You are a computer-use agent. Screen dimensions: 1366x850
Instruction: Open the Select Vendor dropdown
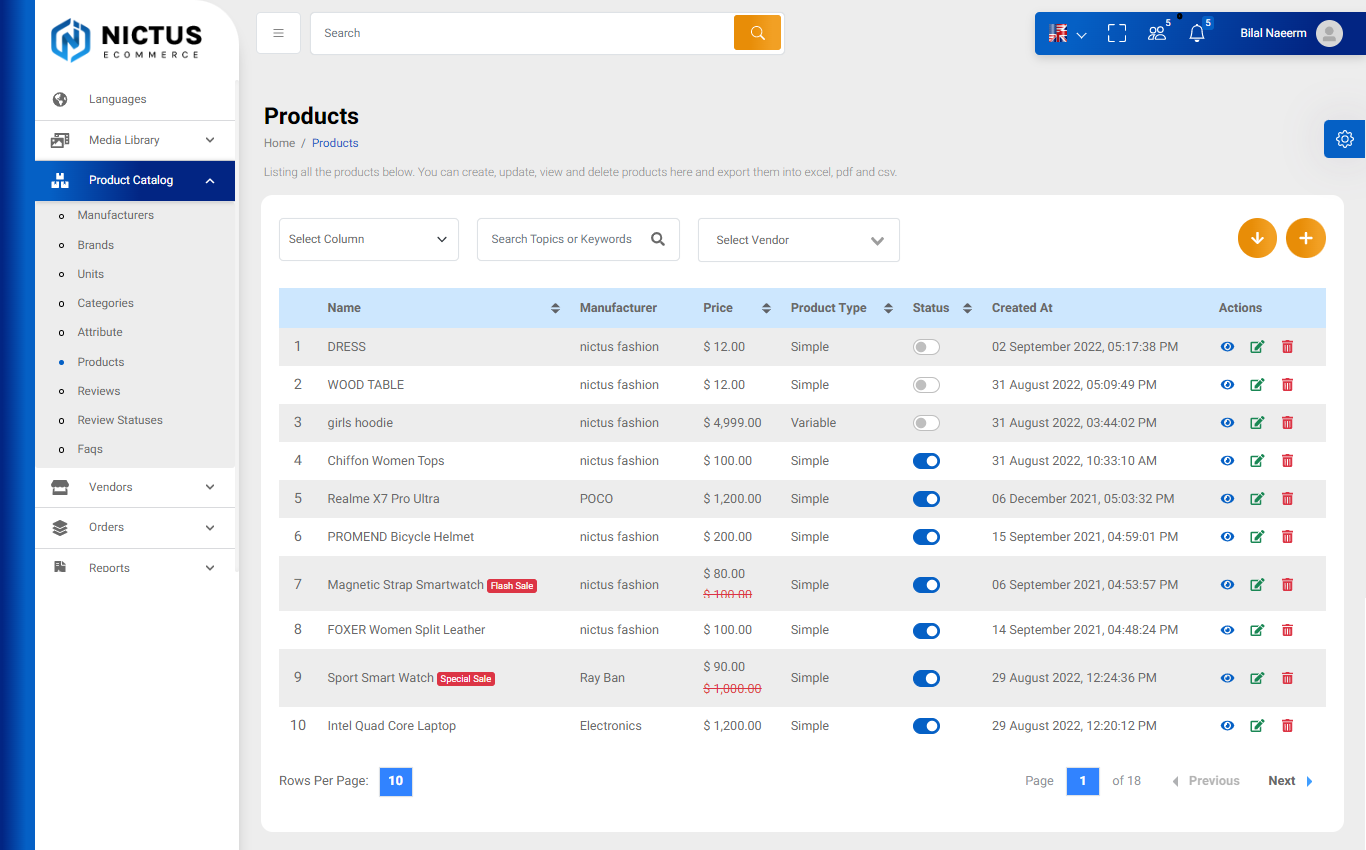pos(798,240)
